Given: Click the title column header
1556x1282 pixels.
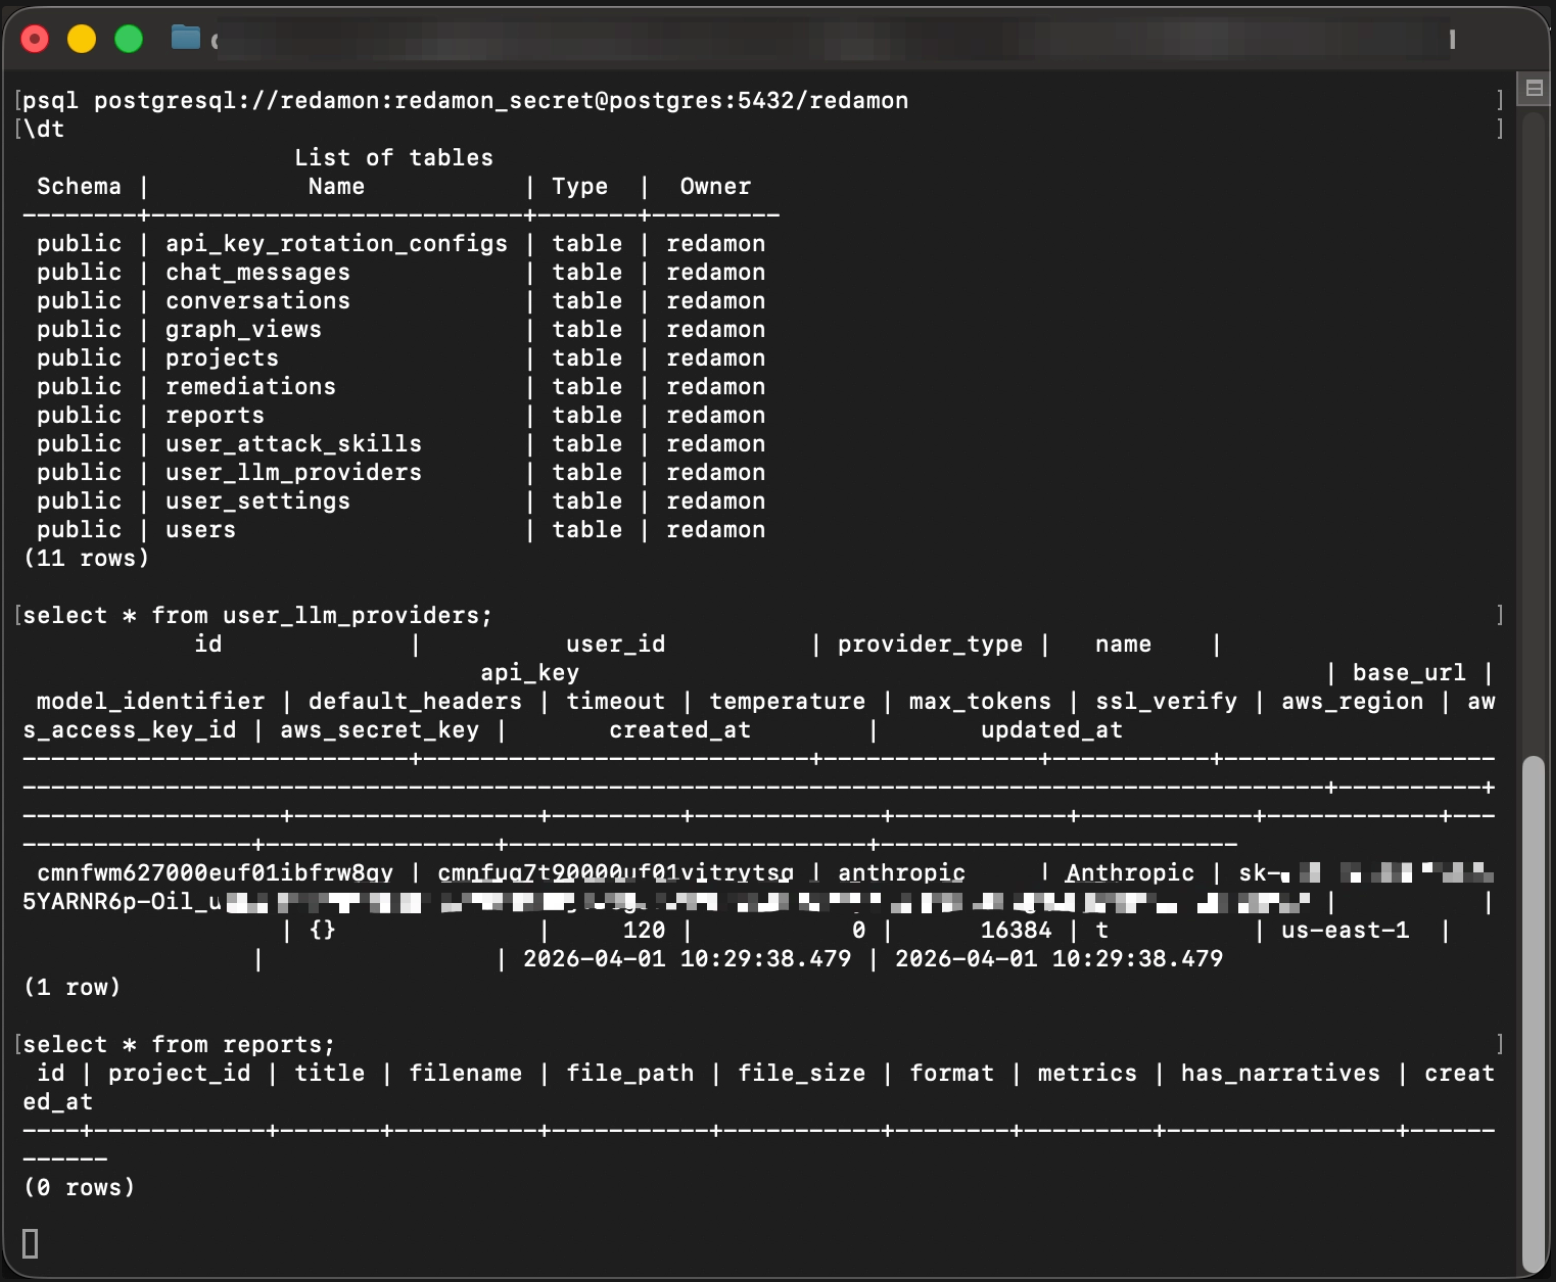Looking at the screenshot, I should [x=330, y=1074].
